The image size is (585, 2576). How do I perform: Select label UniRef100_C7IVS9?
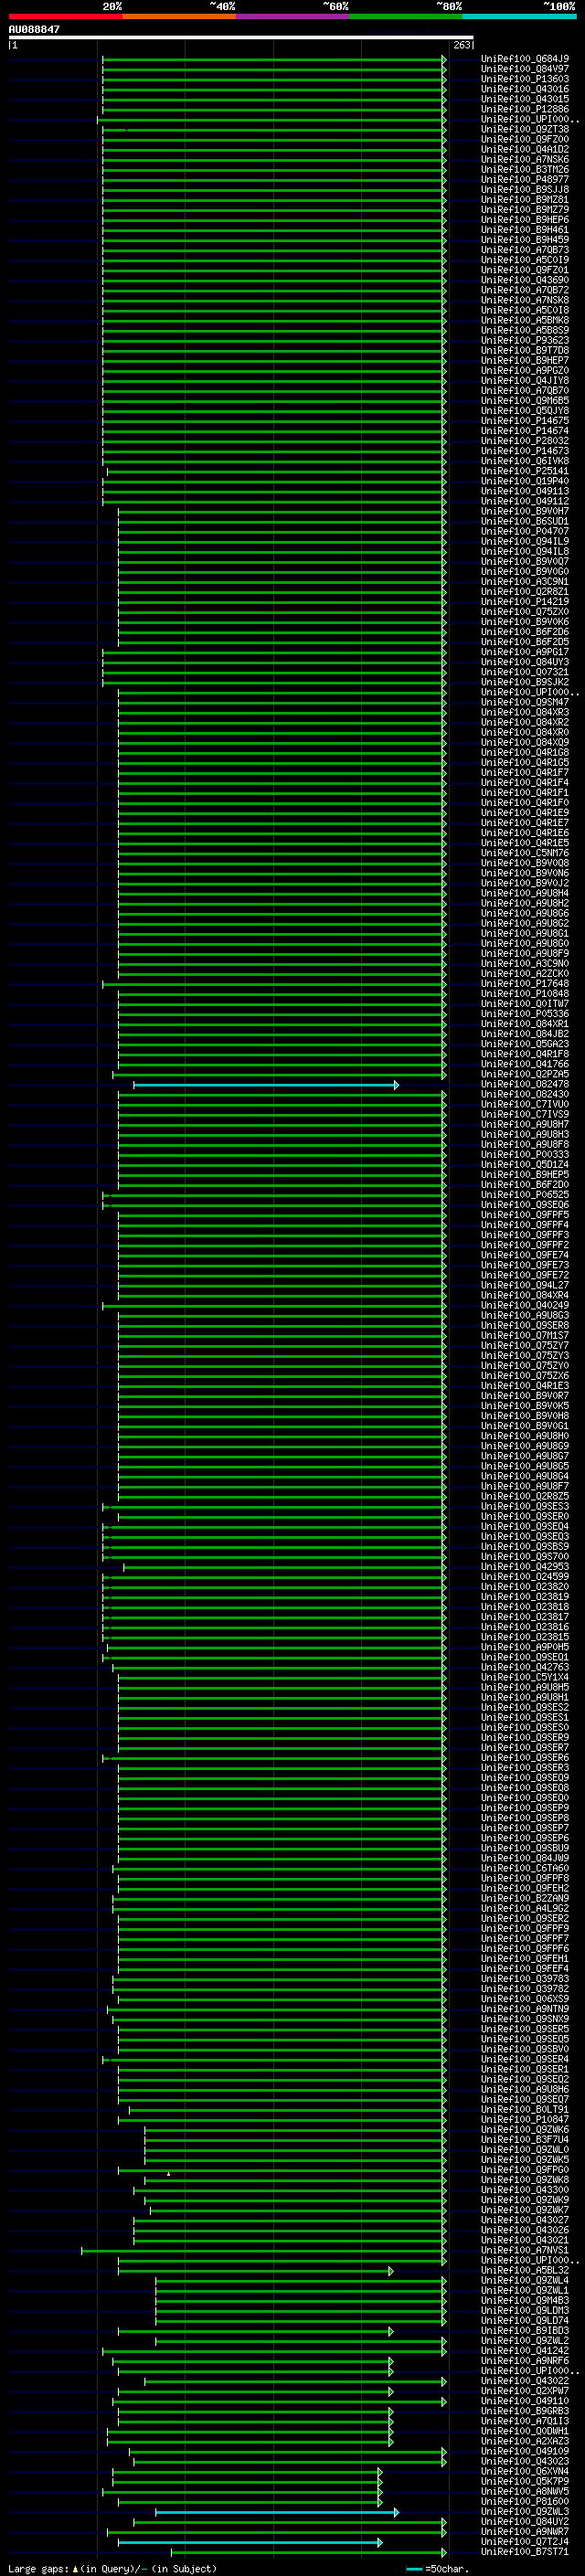tap(525, 1115)
